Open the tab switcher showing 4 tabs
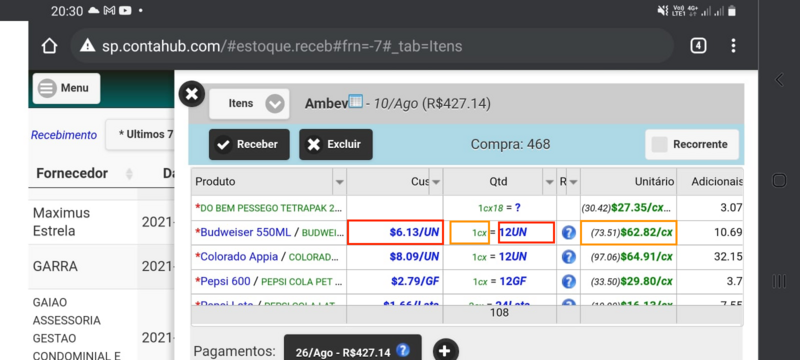800x360 pixels. click(698, 46)
